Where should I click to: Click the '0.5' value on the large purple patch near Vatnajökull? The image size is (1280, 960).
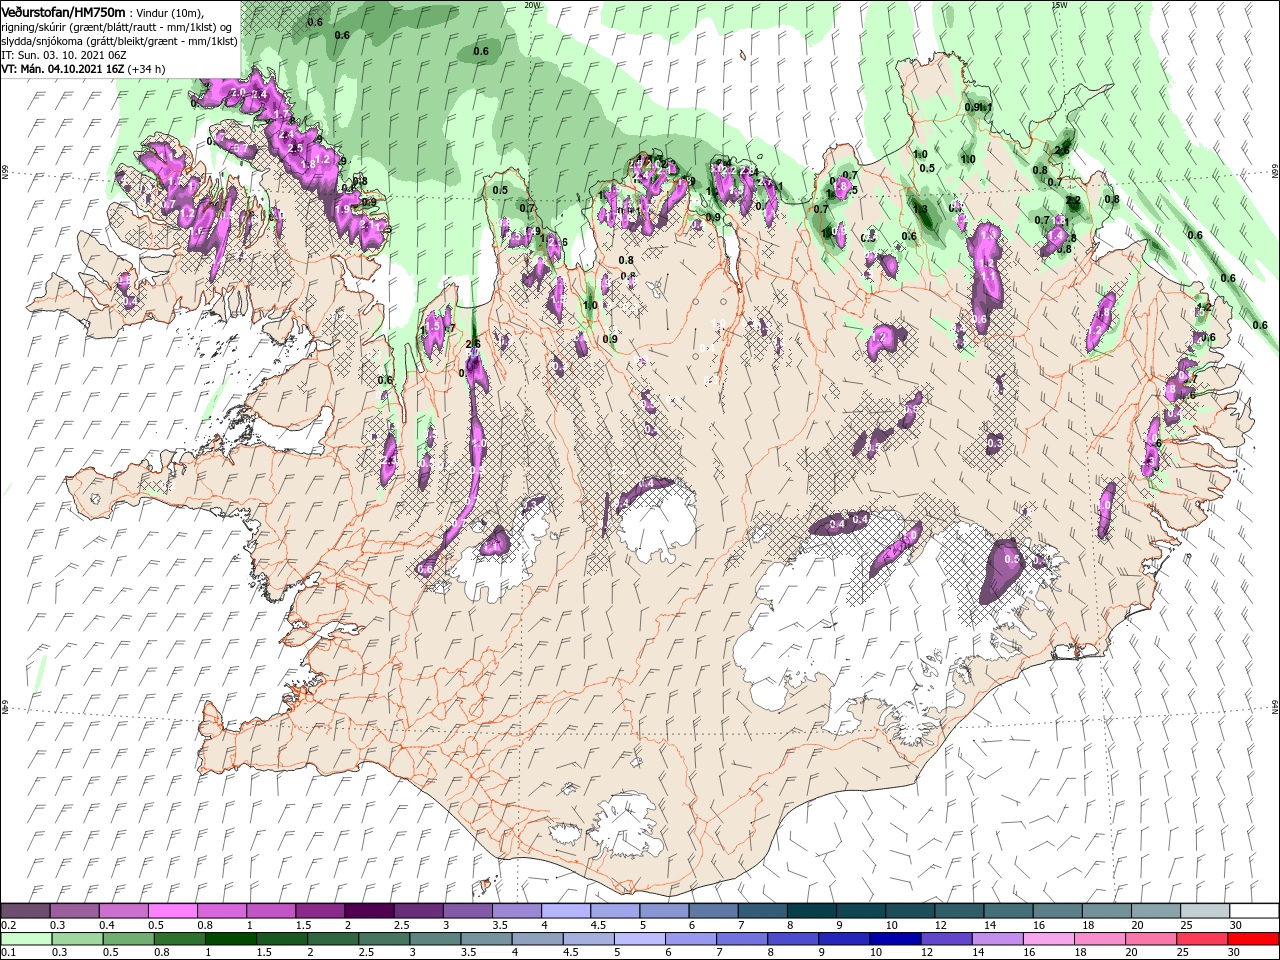pyautogui.click(x=1011, y=559)
